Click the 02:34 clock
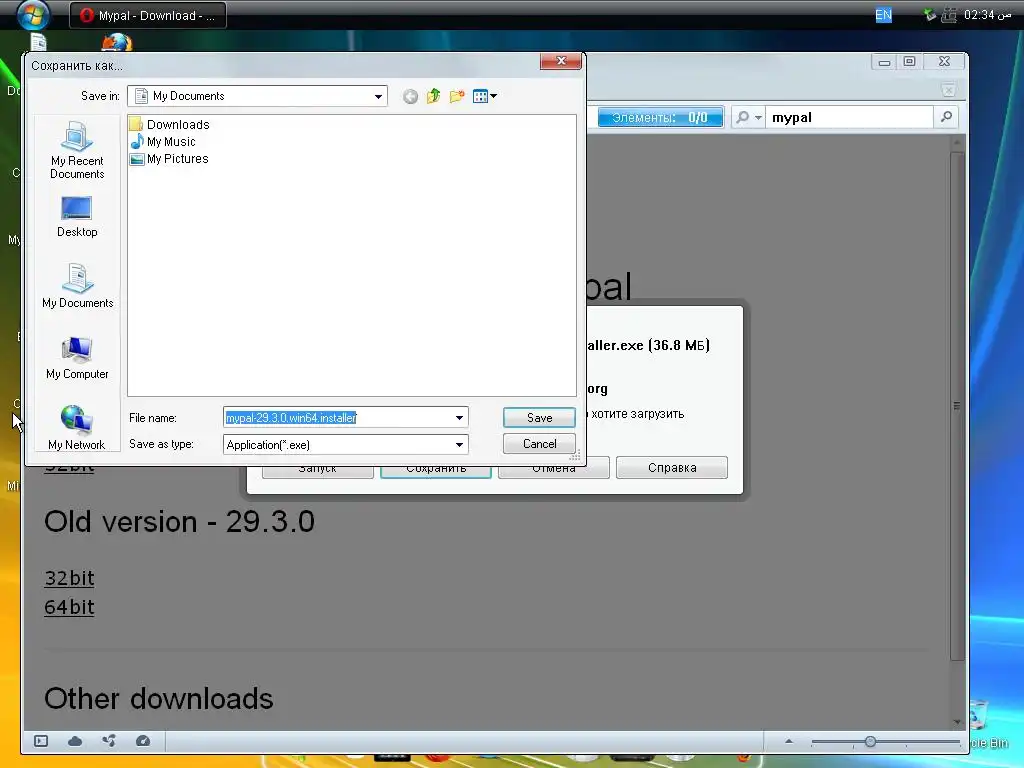 pos(987,14)
